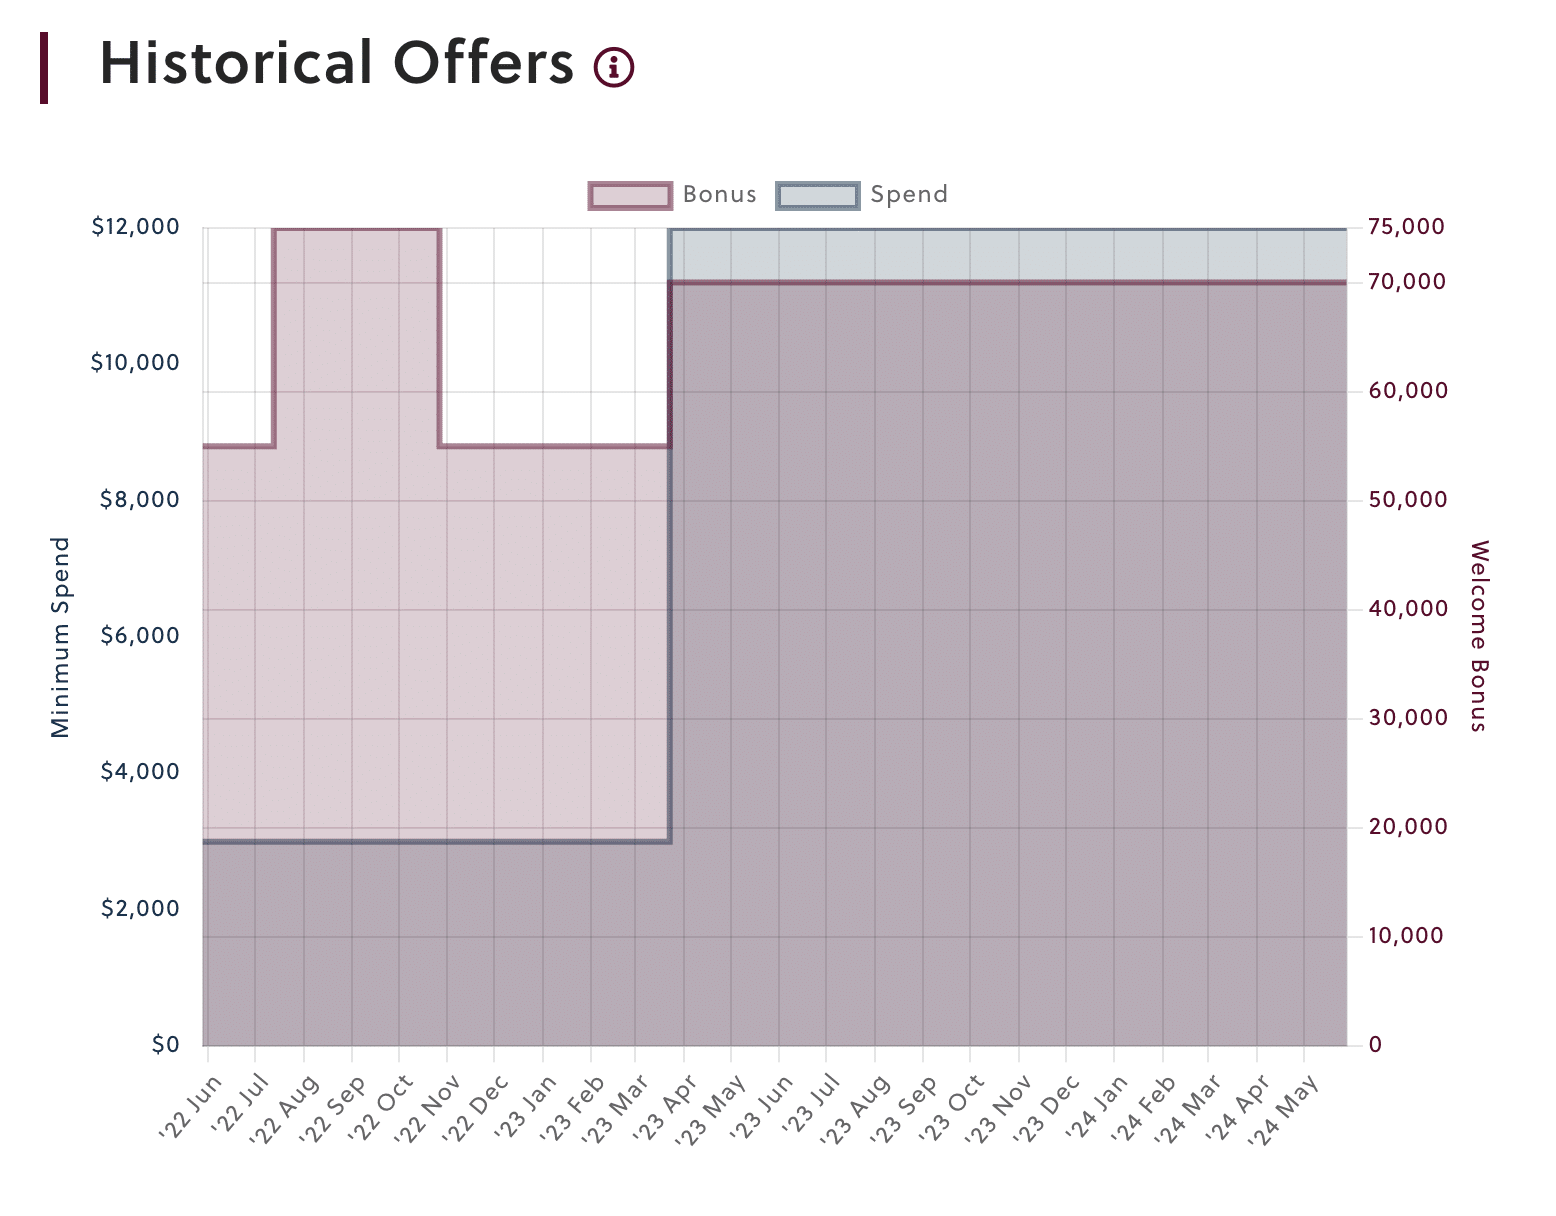Viewport: 1556px width, 1216px height.
Task: Toggle the Bonus legend swatch
Action: tap(630, 195)
